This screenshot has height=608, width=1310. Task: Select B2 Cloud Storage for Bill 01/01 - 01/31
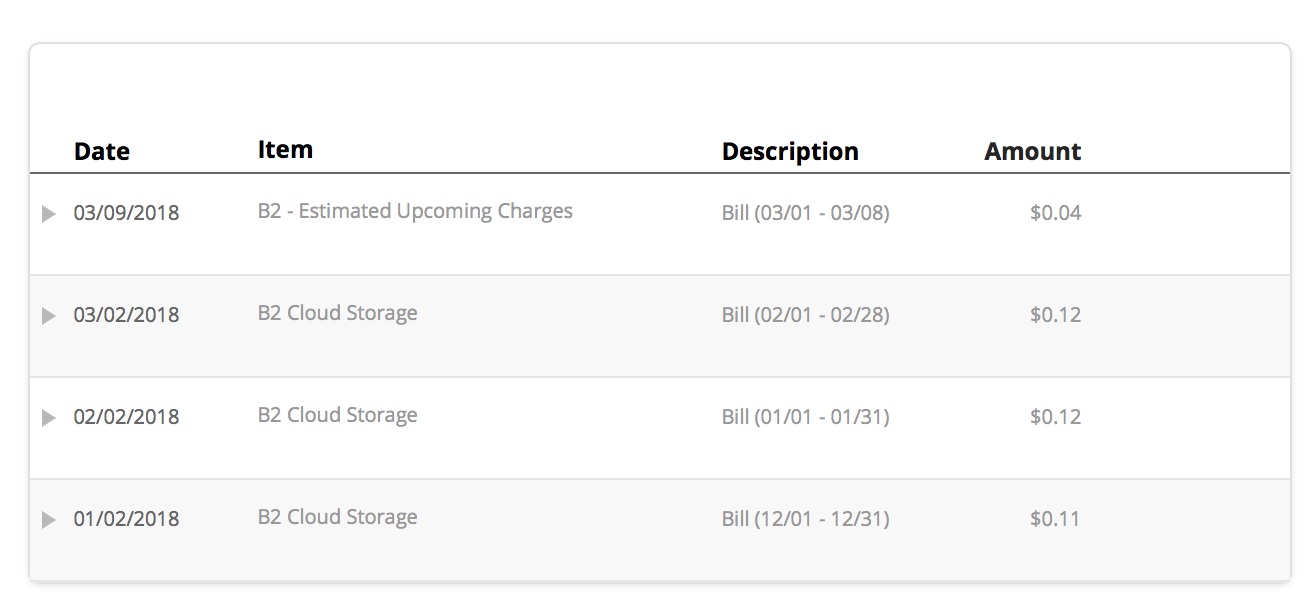(337, 415)
